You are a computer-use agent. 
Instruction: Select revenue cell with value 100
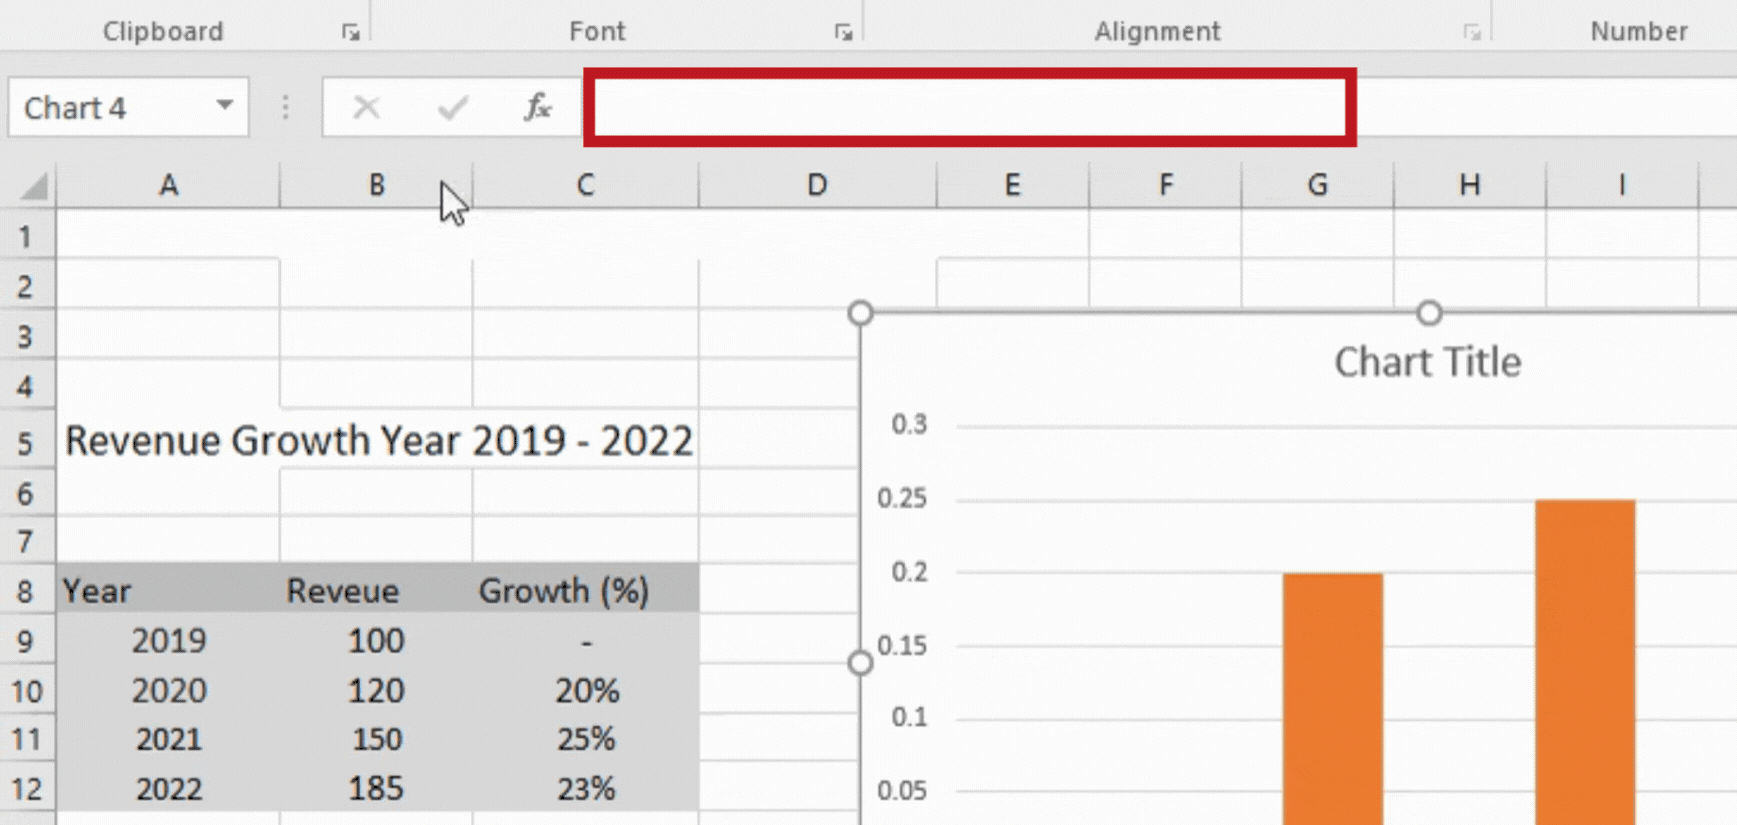[x=376, y=640]
